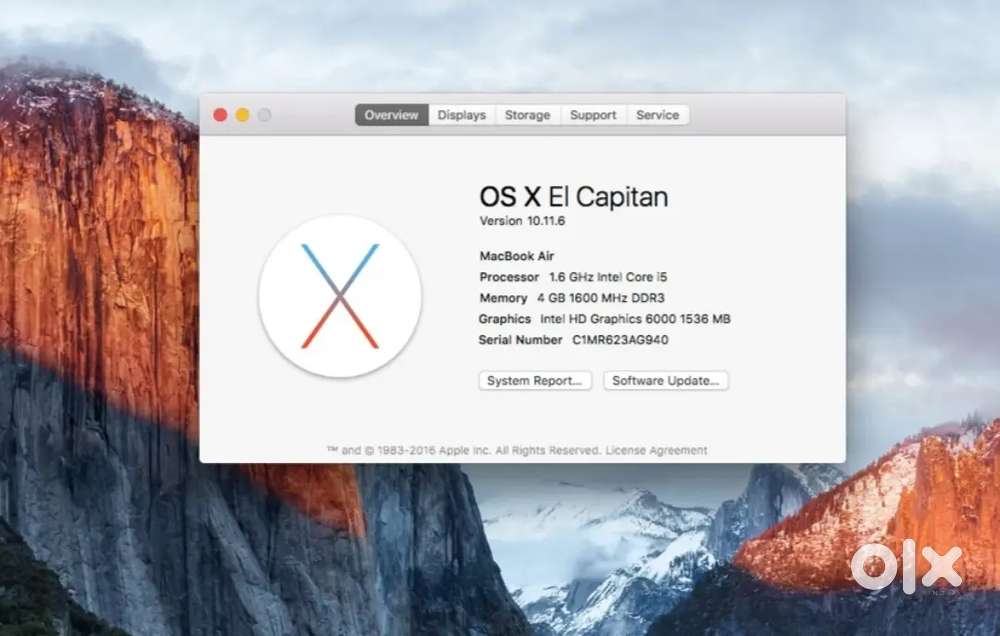Open the Storage tab
This screenshot has height=636, width=1000.
click(x=527, y=115)
